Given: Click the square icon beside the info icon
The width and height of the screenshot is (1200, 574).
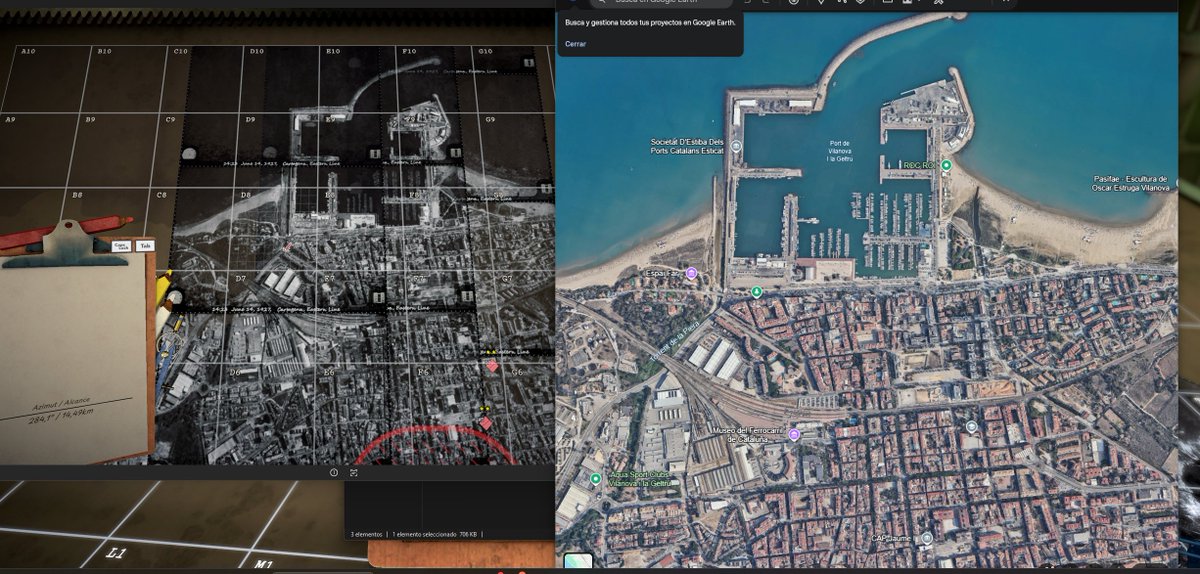Looking at the screenshot, I should click(353, 472).
